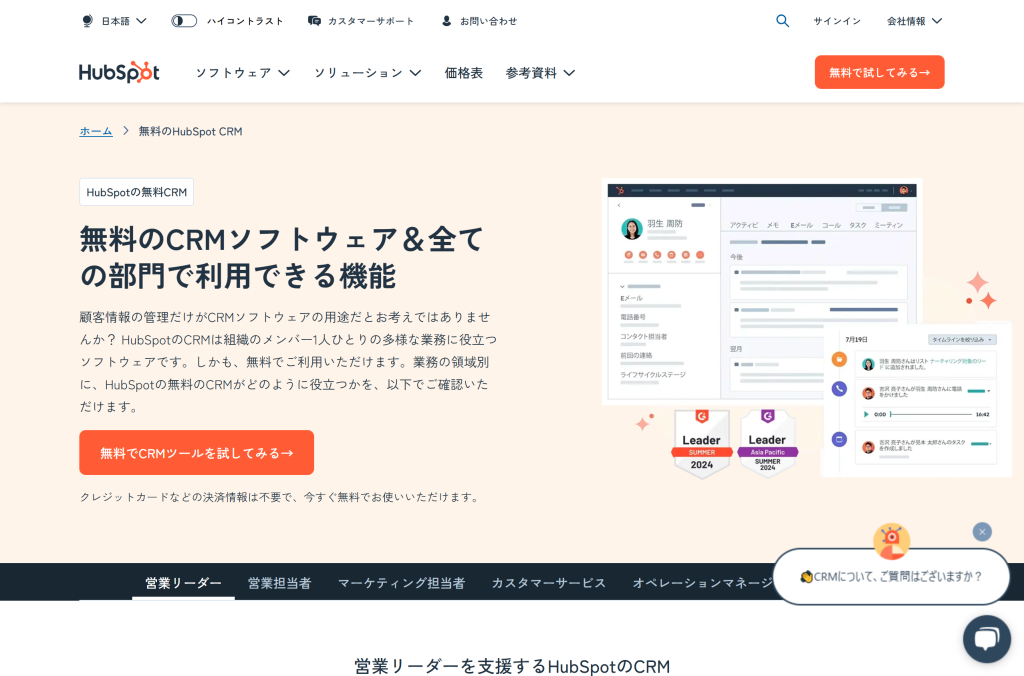The height and width of the screenshot is (676, 1024).
Task: Click the 価格表 navigation link
Action: [464, 73]
